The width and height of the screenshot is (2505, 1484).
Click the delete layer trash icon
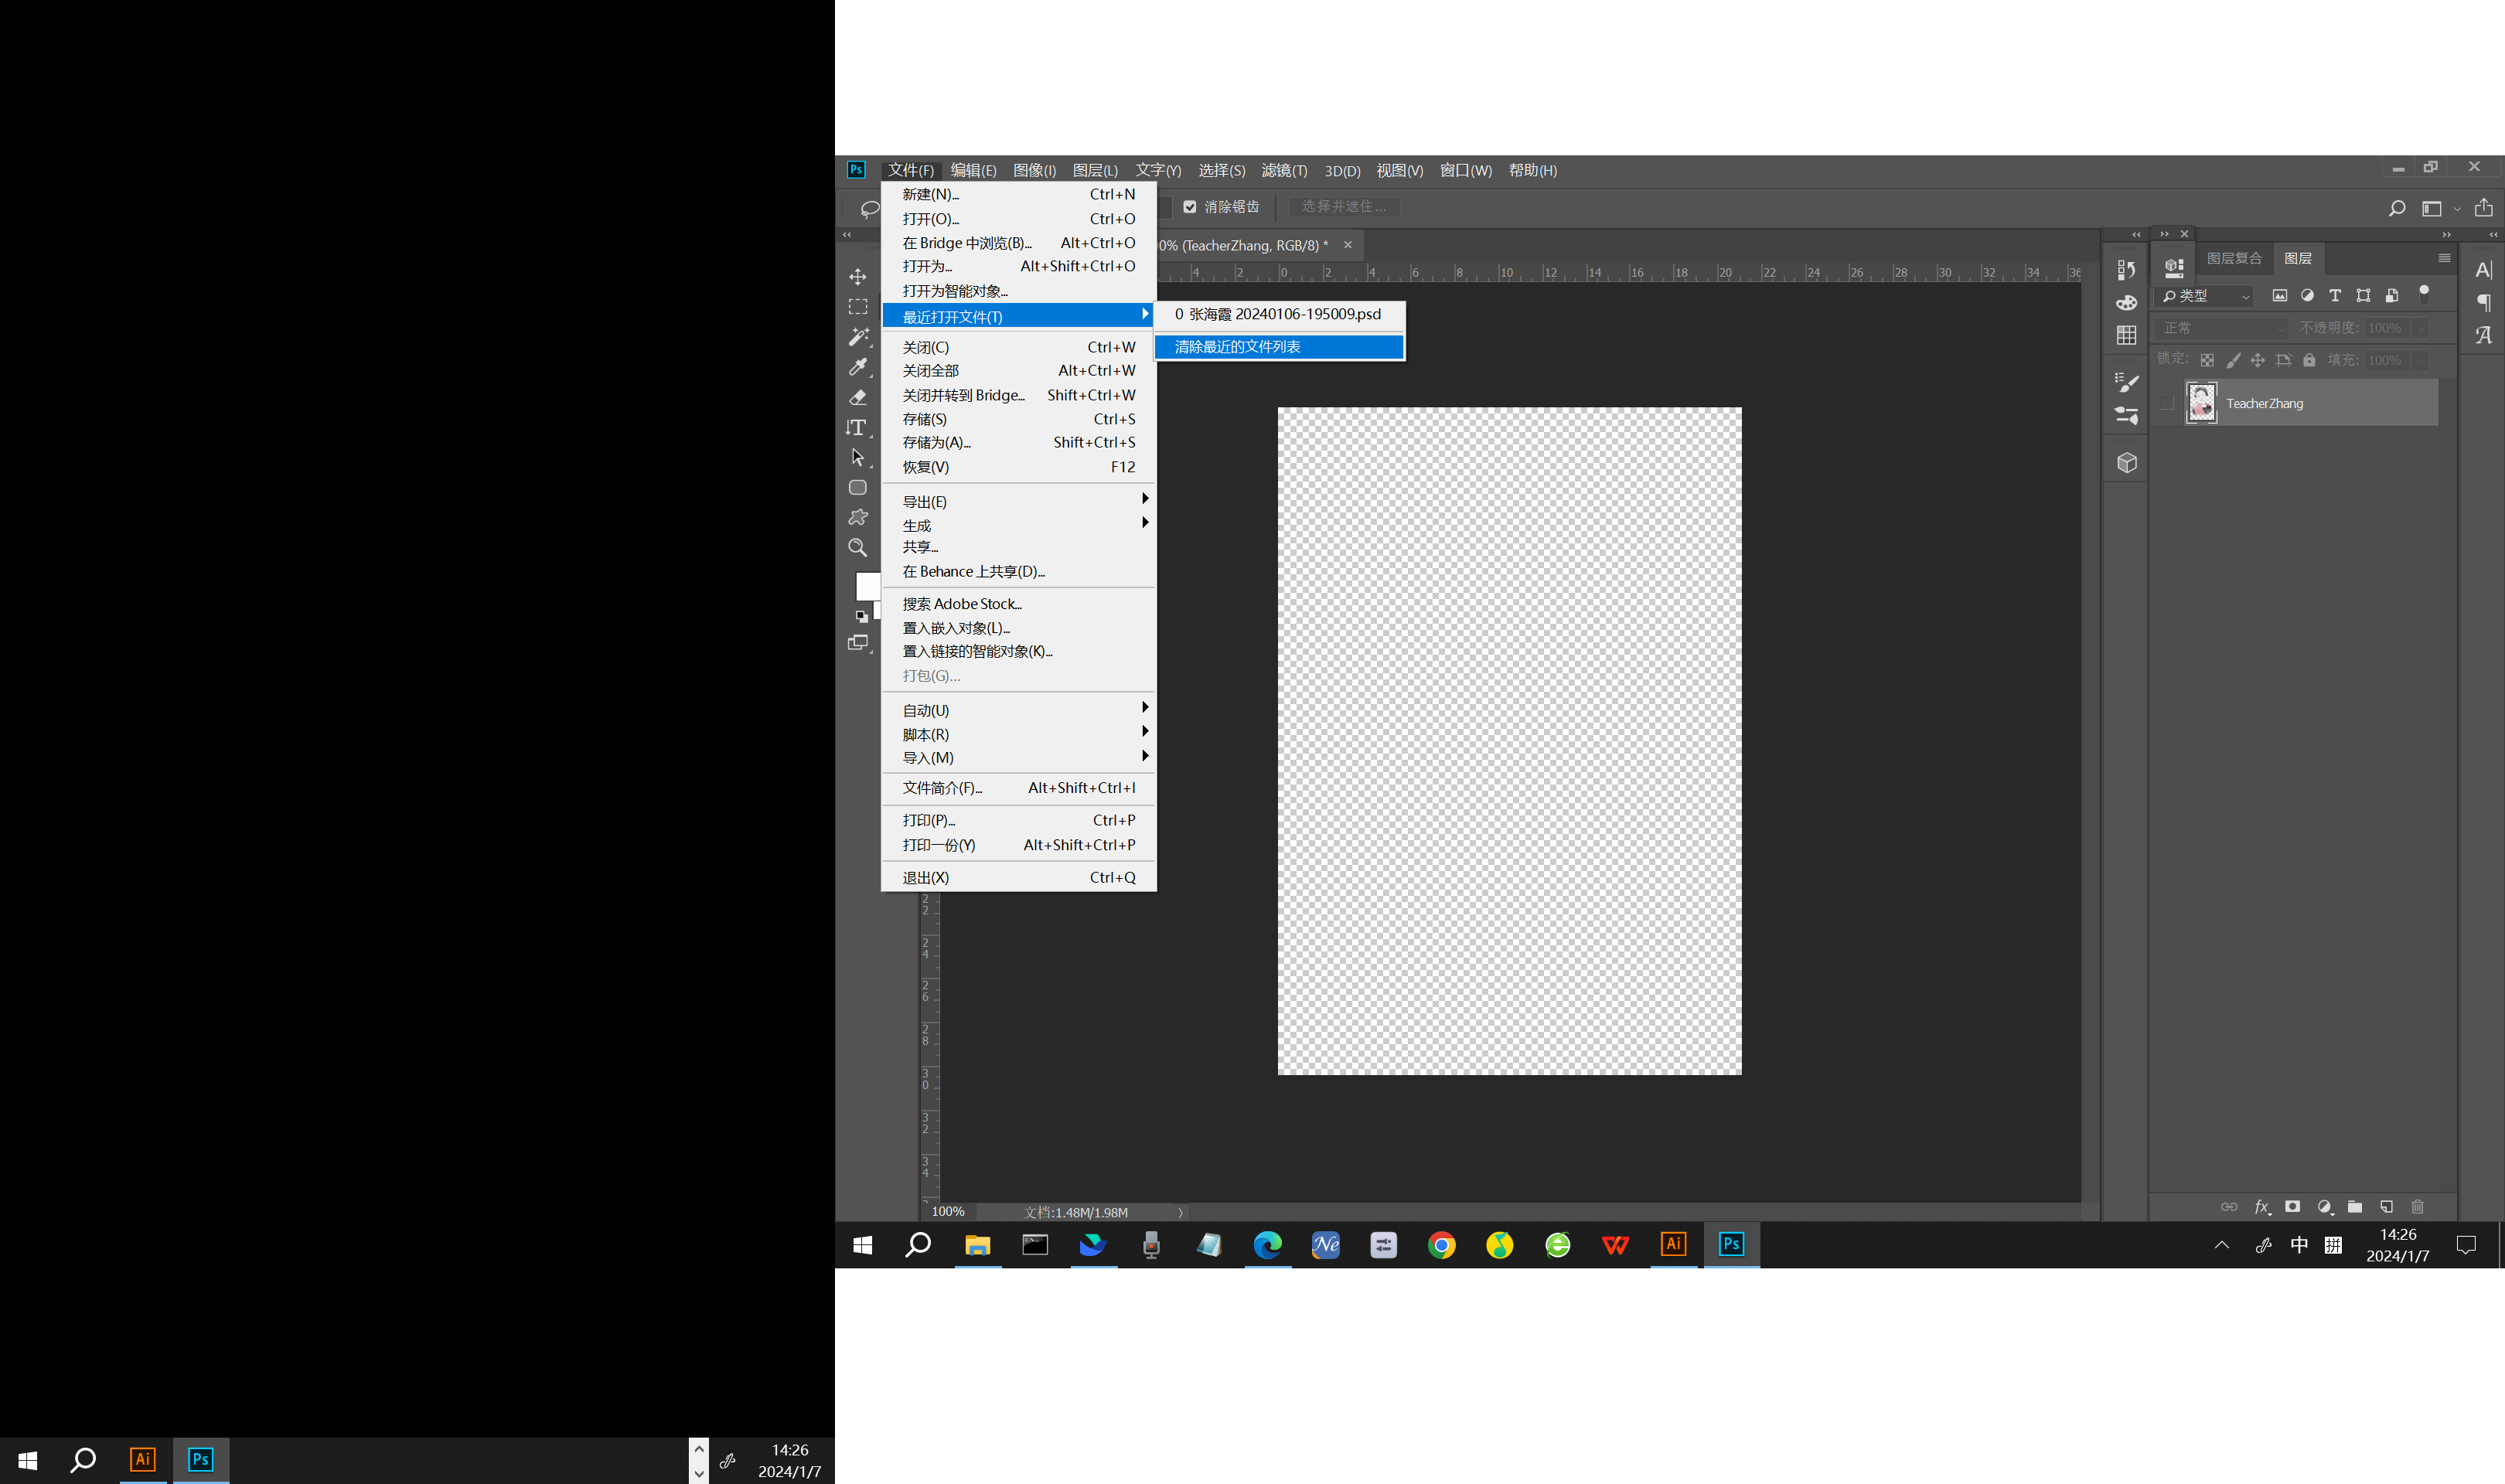2417,1207
